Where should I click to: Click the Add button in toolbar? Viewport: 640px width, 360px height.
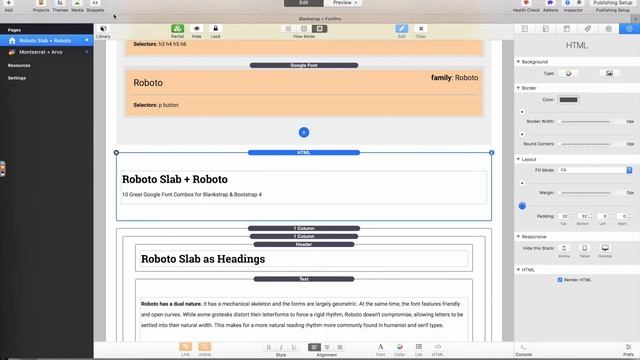8,5
